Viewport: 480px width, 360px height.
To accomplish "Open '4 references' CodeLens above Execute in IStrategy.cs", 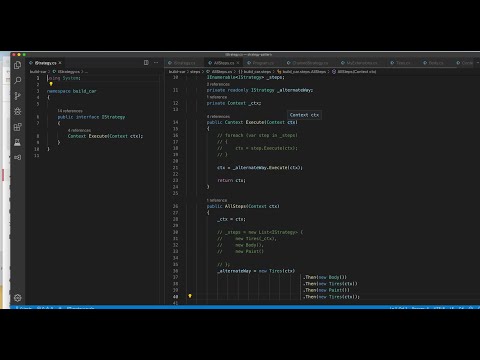I will click(x=79, y=130).
